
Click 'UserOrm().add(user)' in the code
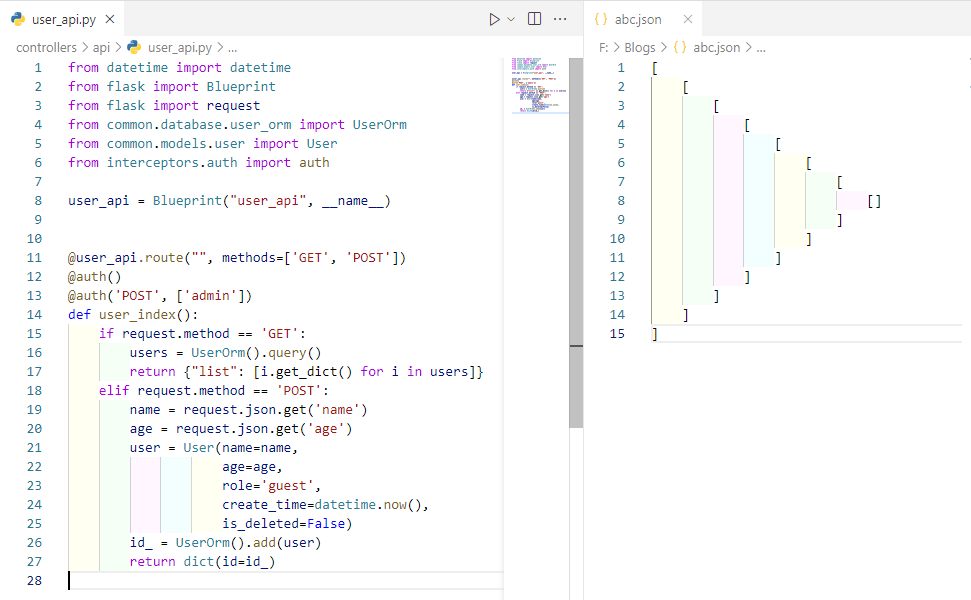point(248,542)
